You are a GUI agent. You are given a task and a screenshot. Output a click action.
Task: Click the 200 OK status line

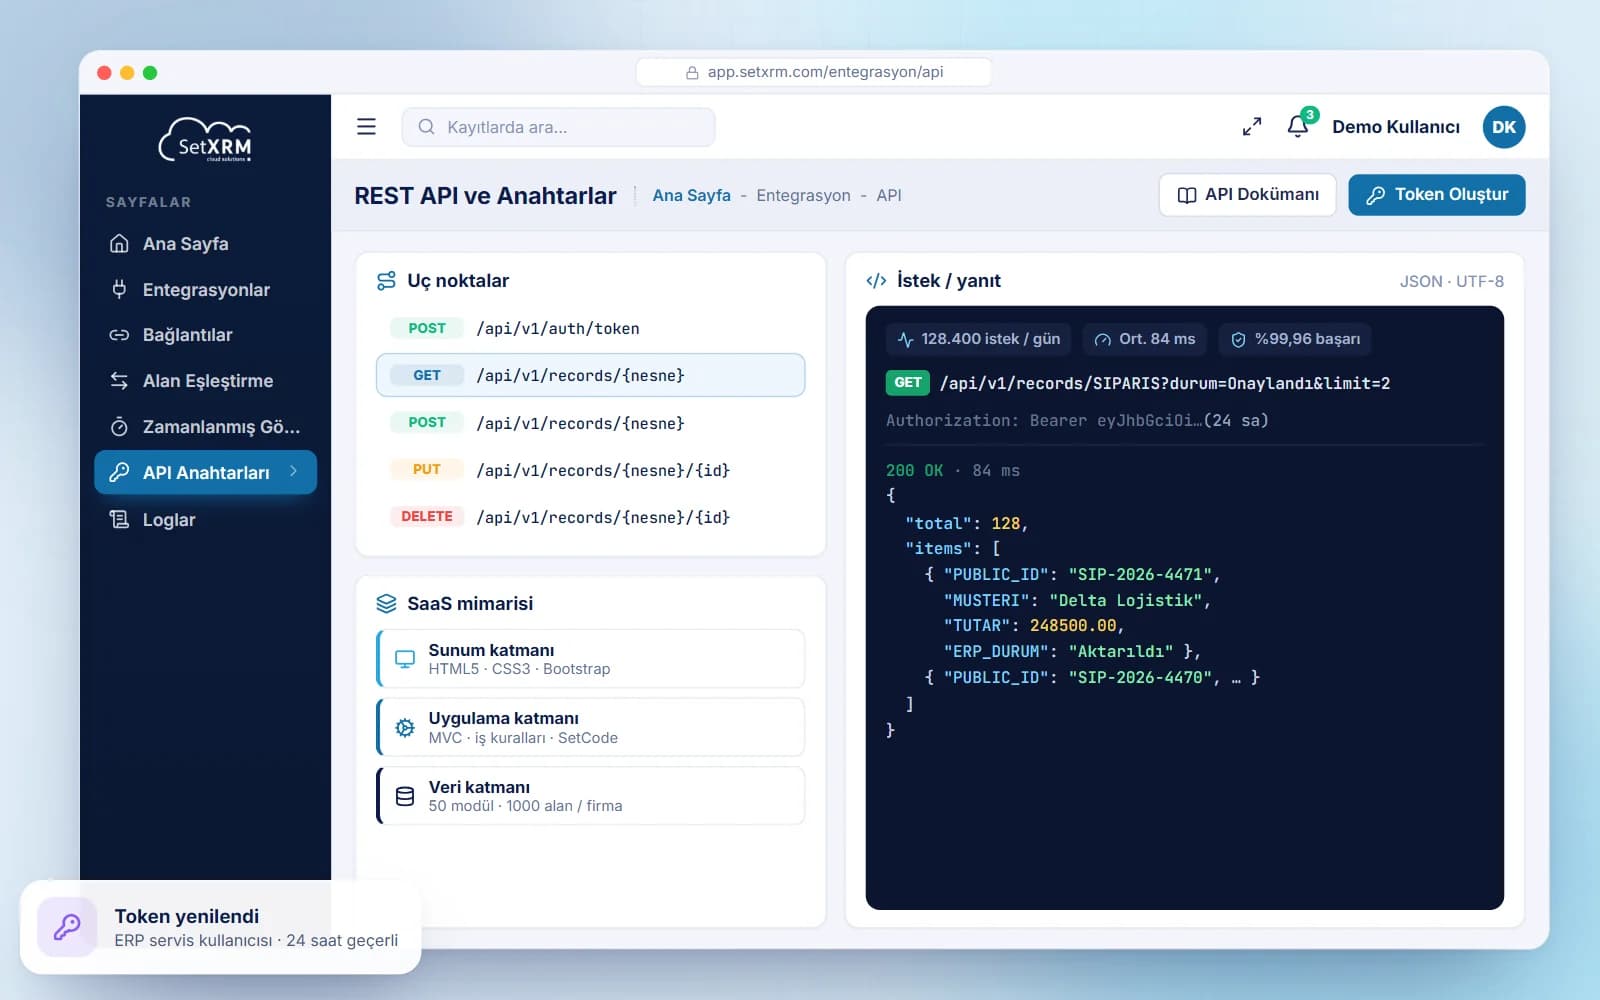pos(953,470)
